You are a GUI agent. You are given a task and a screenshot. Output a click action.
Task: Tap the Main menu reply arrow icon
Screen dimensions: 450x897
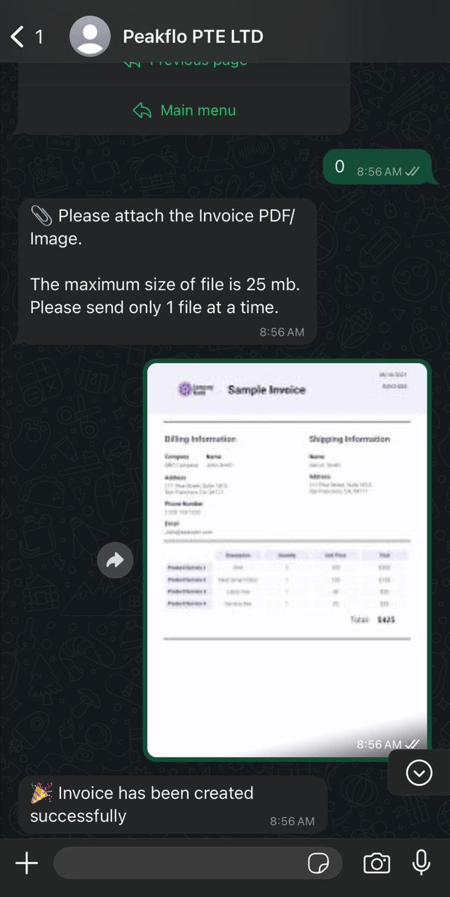pyautogui.click(x=142, y=110)
